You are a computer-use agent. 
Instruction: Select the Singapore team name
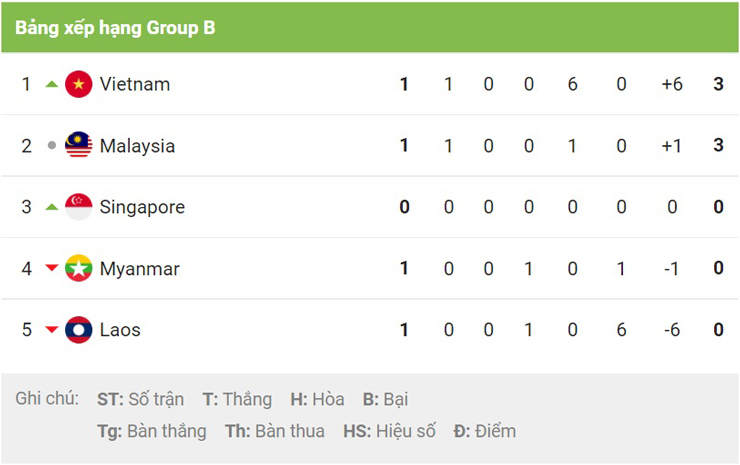(x=142, y=207)
